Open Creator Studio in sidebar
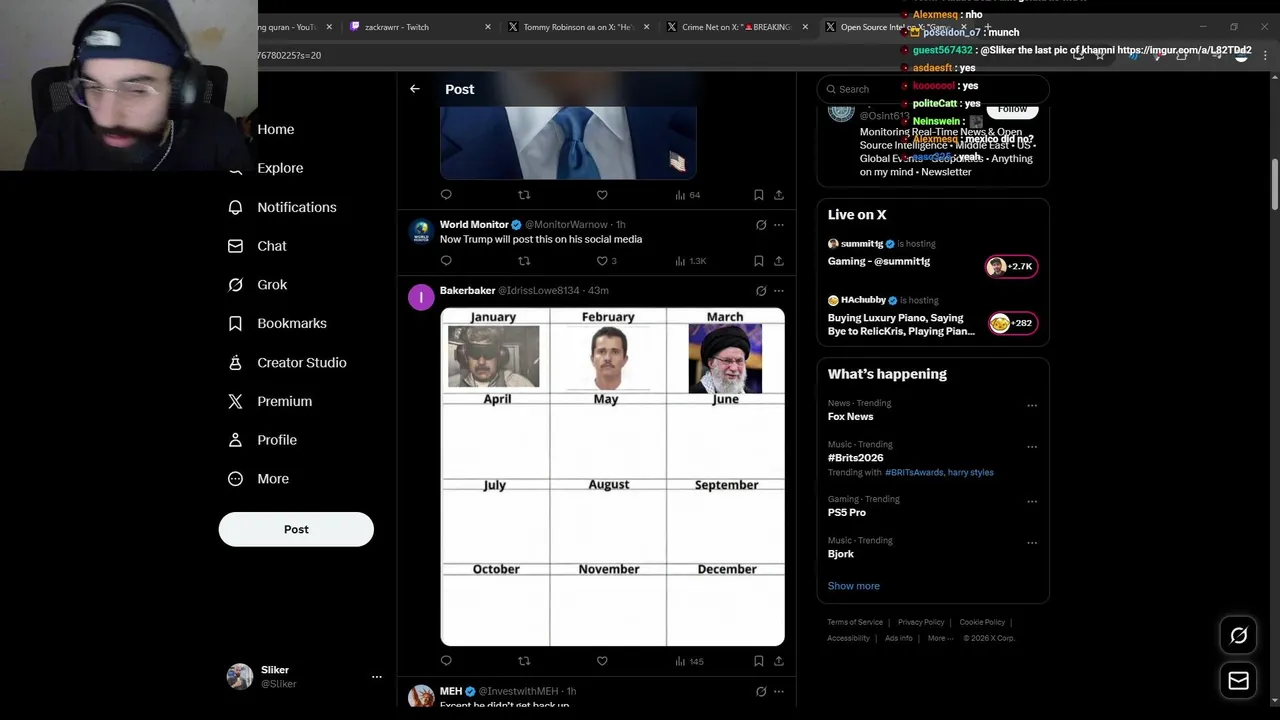This screenshot has width=1280, height=720. (x=287, y=363)
